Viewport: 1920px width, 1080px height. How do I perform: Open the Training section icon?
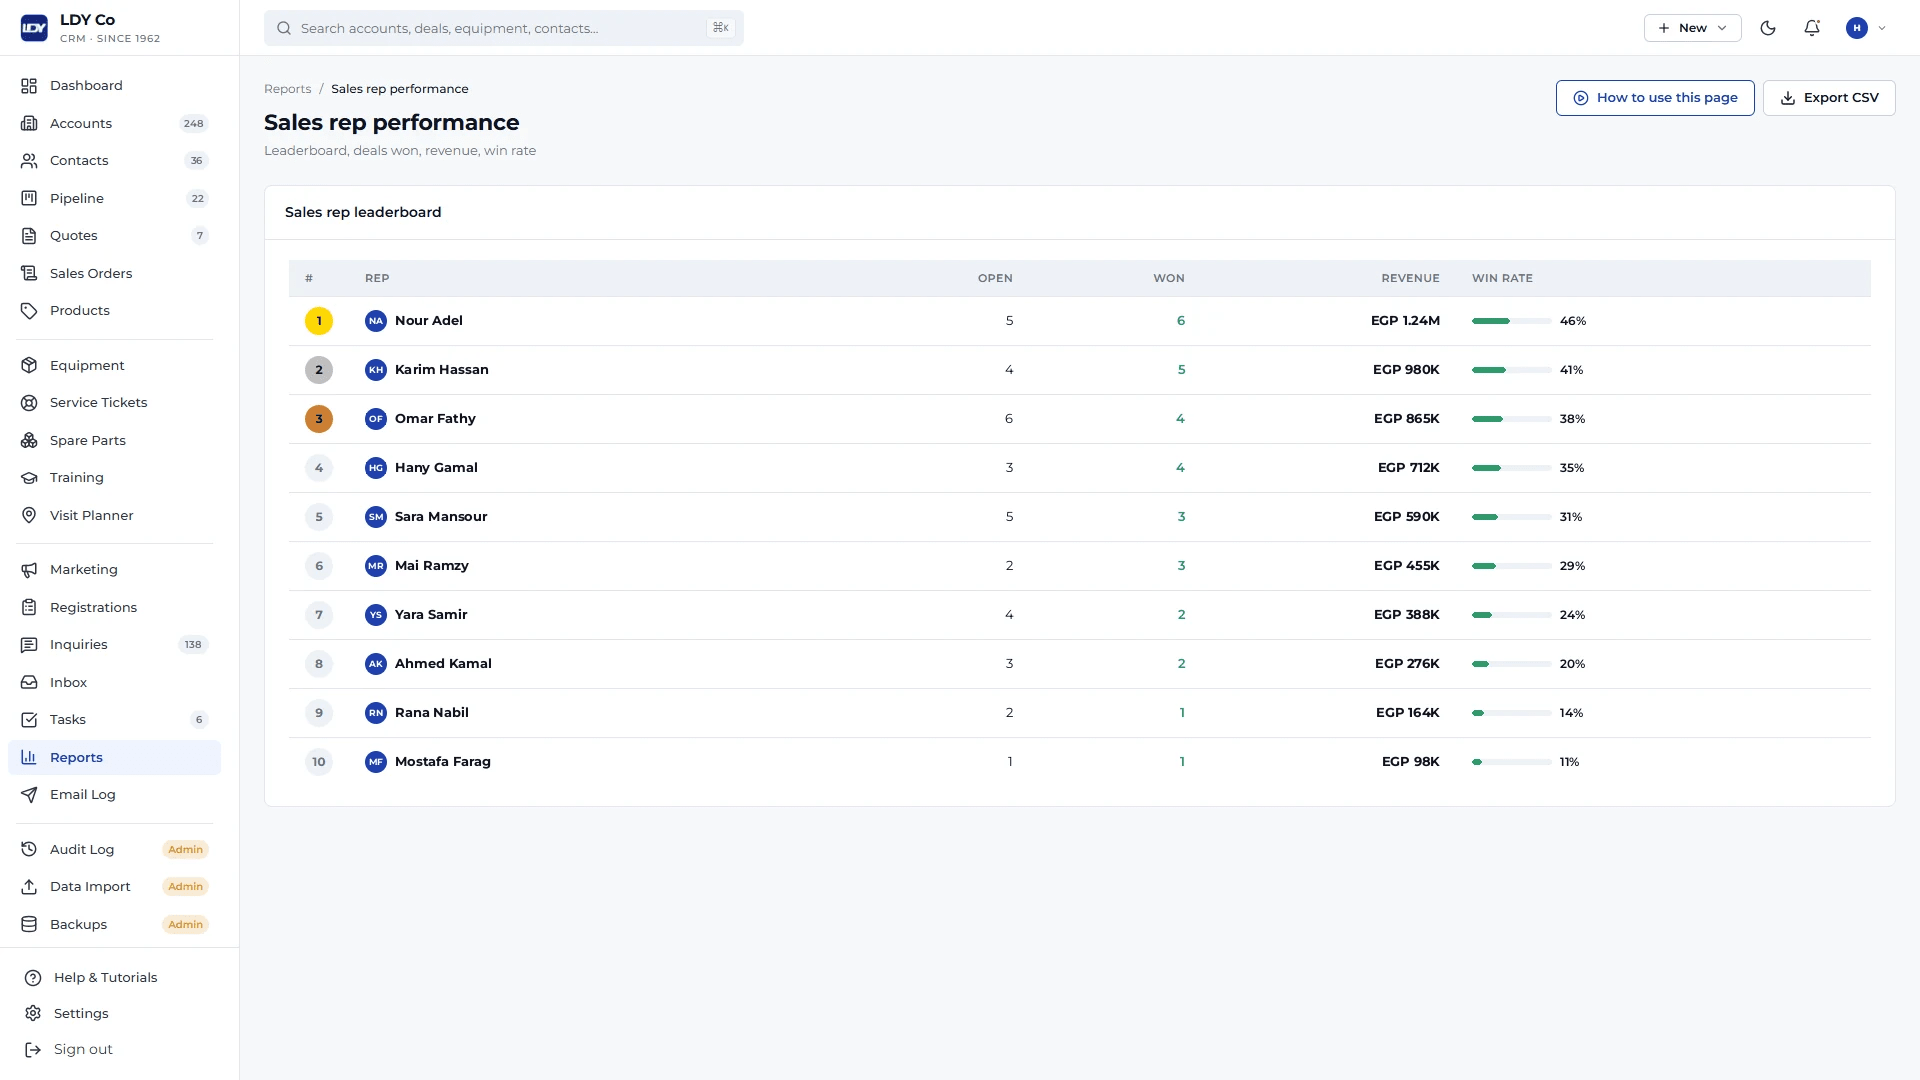[29, 478]
